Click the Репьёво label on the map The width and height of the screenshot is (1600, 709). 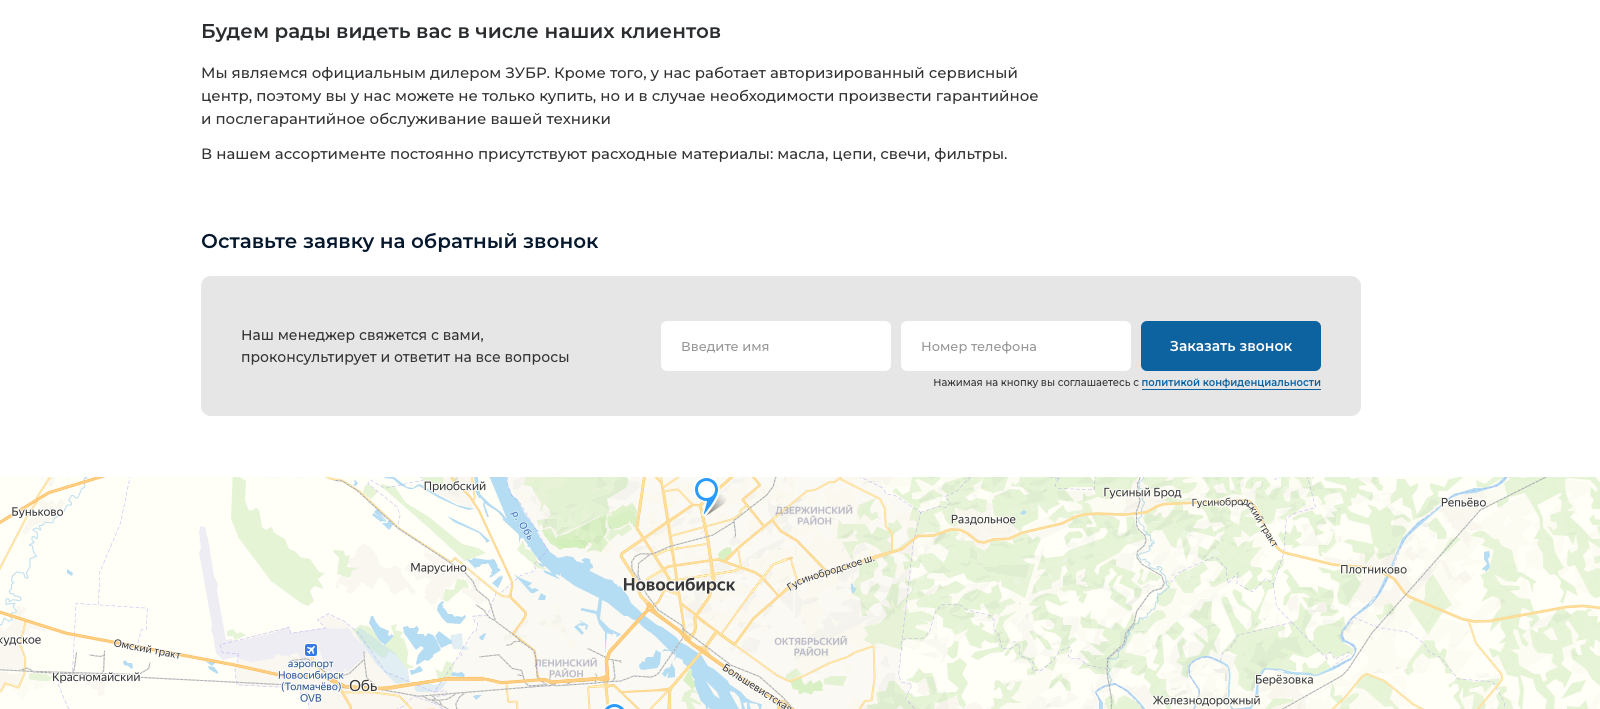[x=1463, y=503]
